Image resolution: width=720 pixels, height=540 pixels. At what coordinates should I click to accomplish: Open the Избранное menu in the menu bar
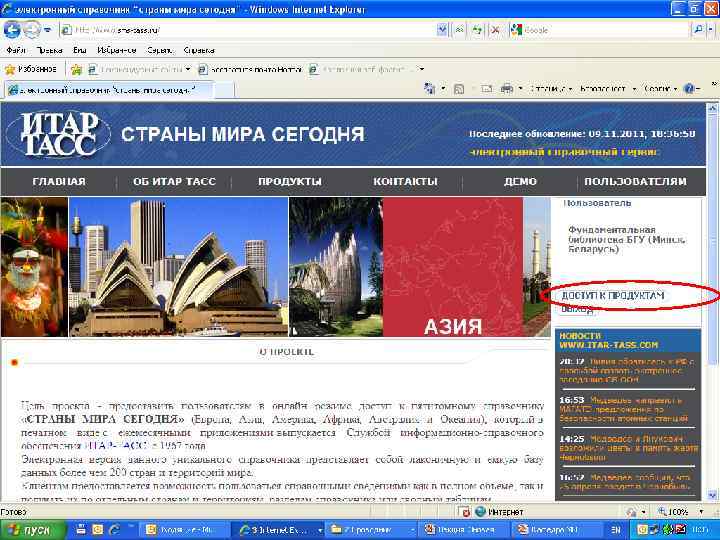click(x=117, y=51)
